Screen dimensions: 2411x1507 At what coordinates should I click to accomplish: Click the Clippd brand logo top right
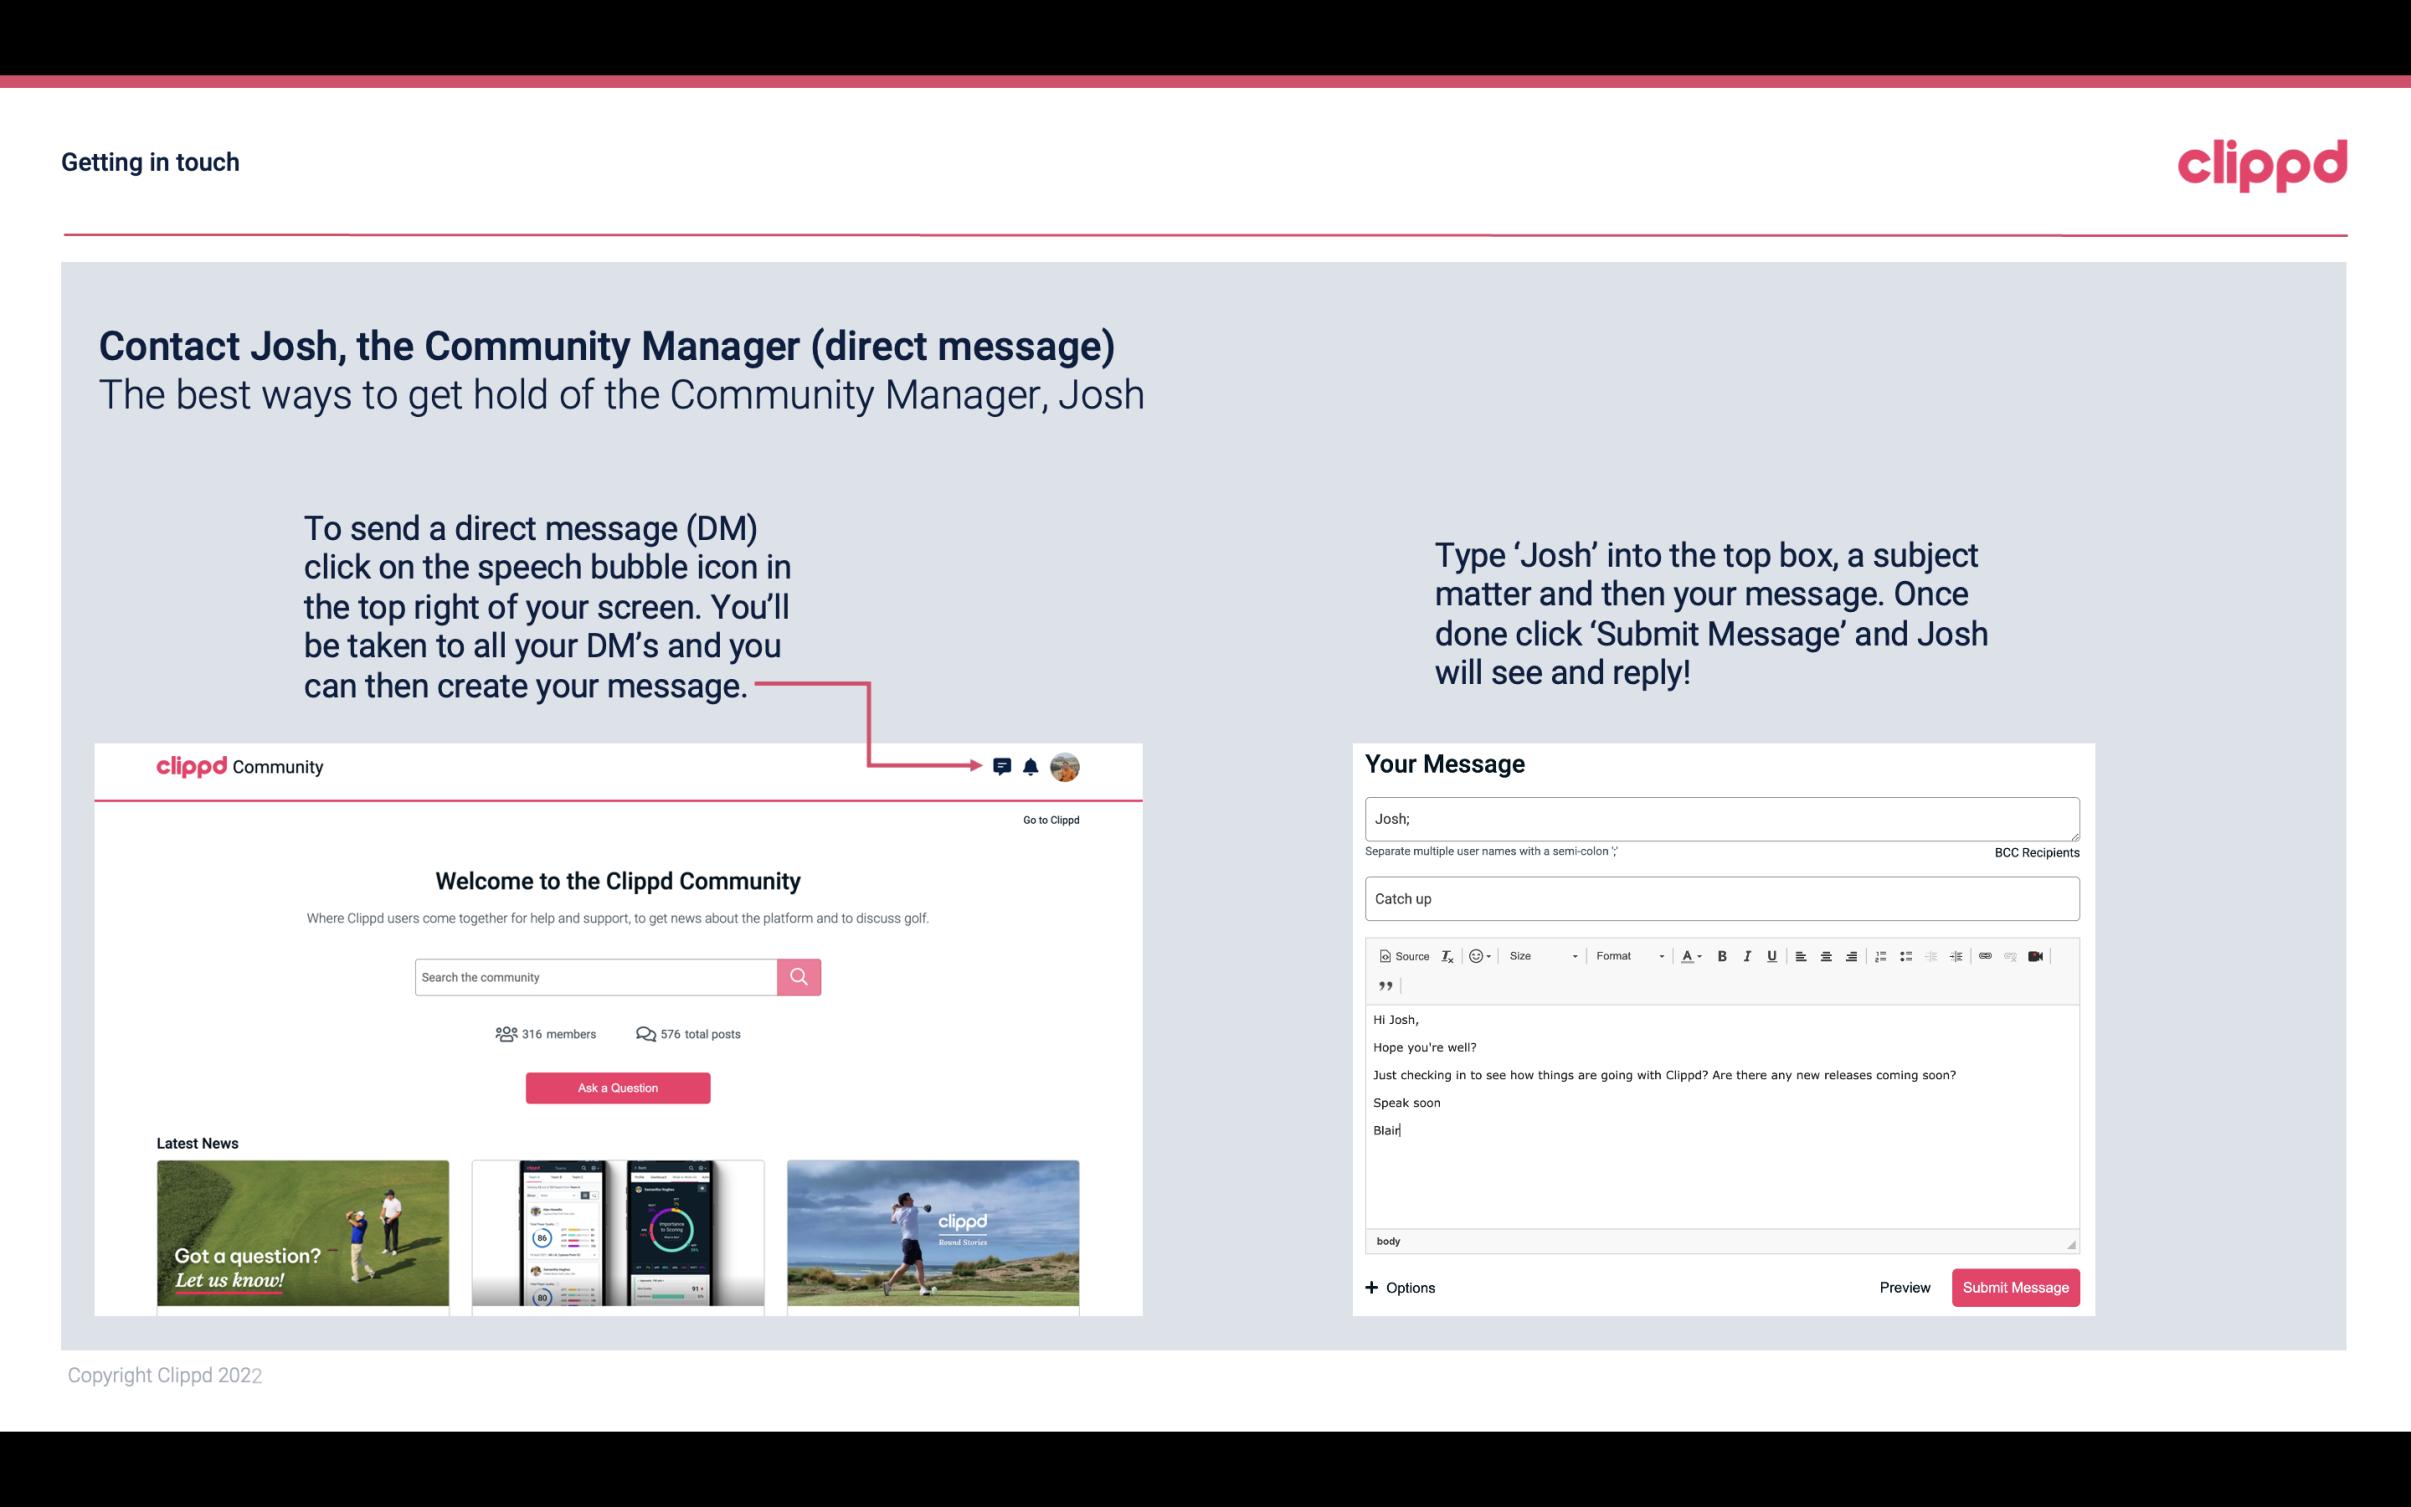click(2262, 165)
